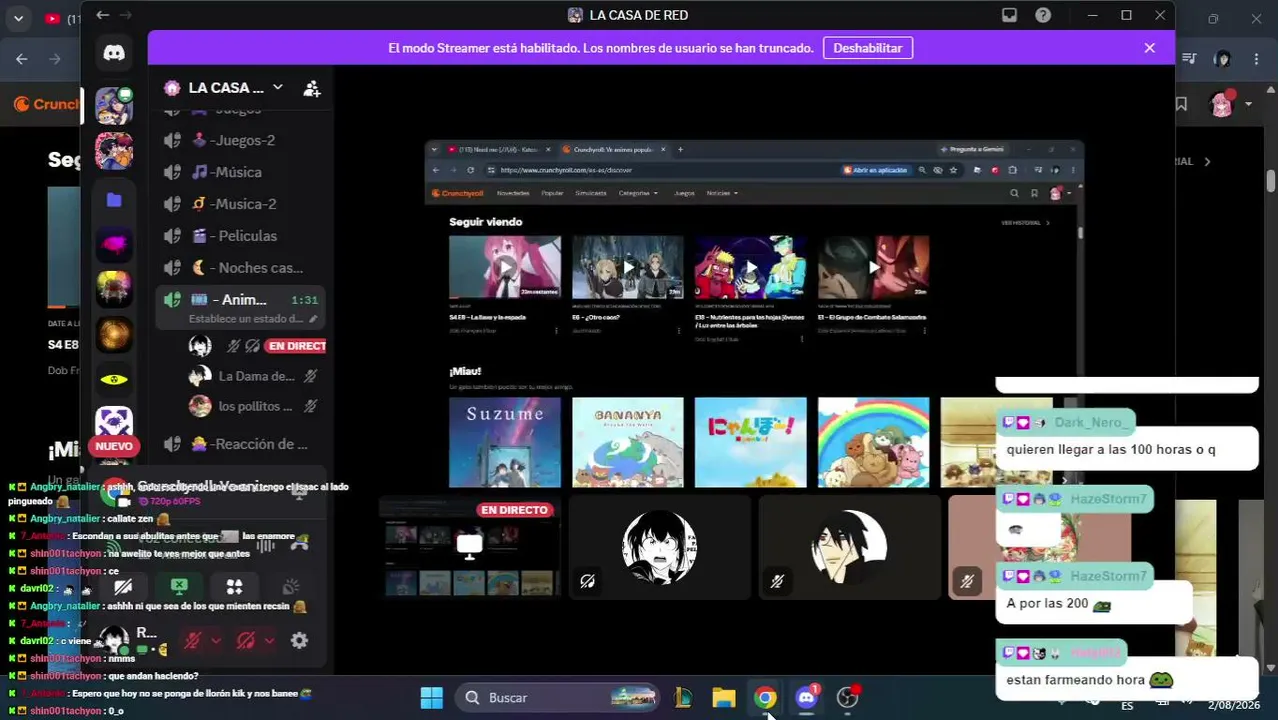Click the EN DIRECTO badge in channel list
The width and height of the screenshot is (1278, 720).
click(x=296, y=346)
